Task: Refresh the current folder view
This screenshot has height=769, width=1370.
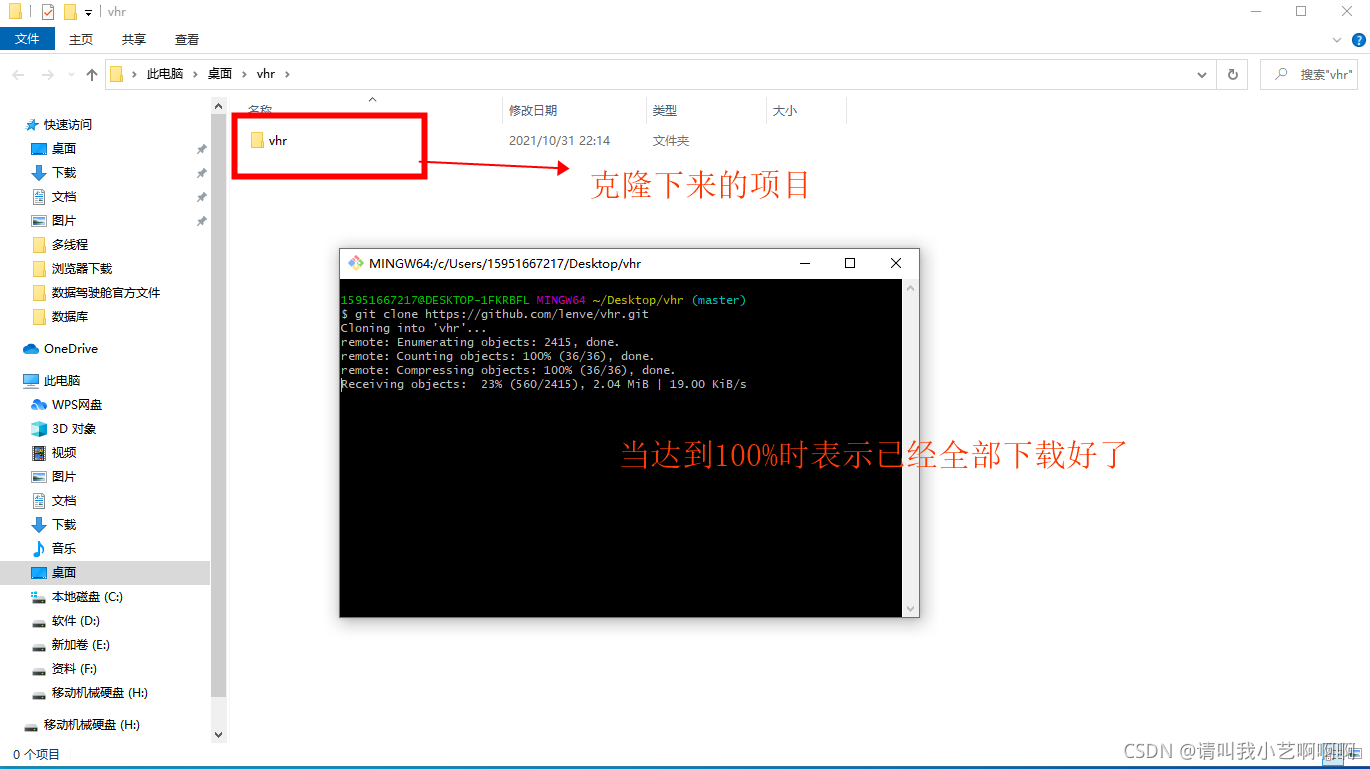Action: (1232, 74)
